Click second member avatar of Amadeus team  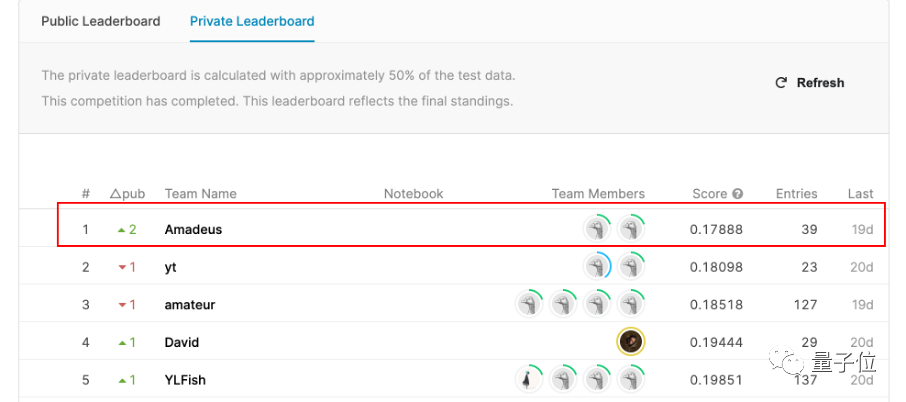[630, 229]
